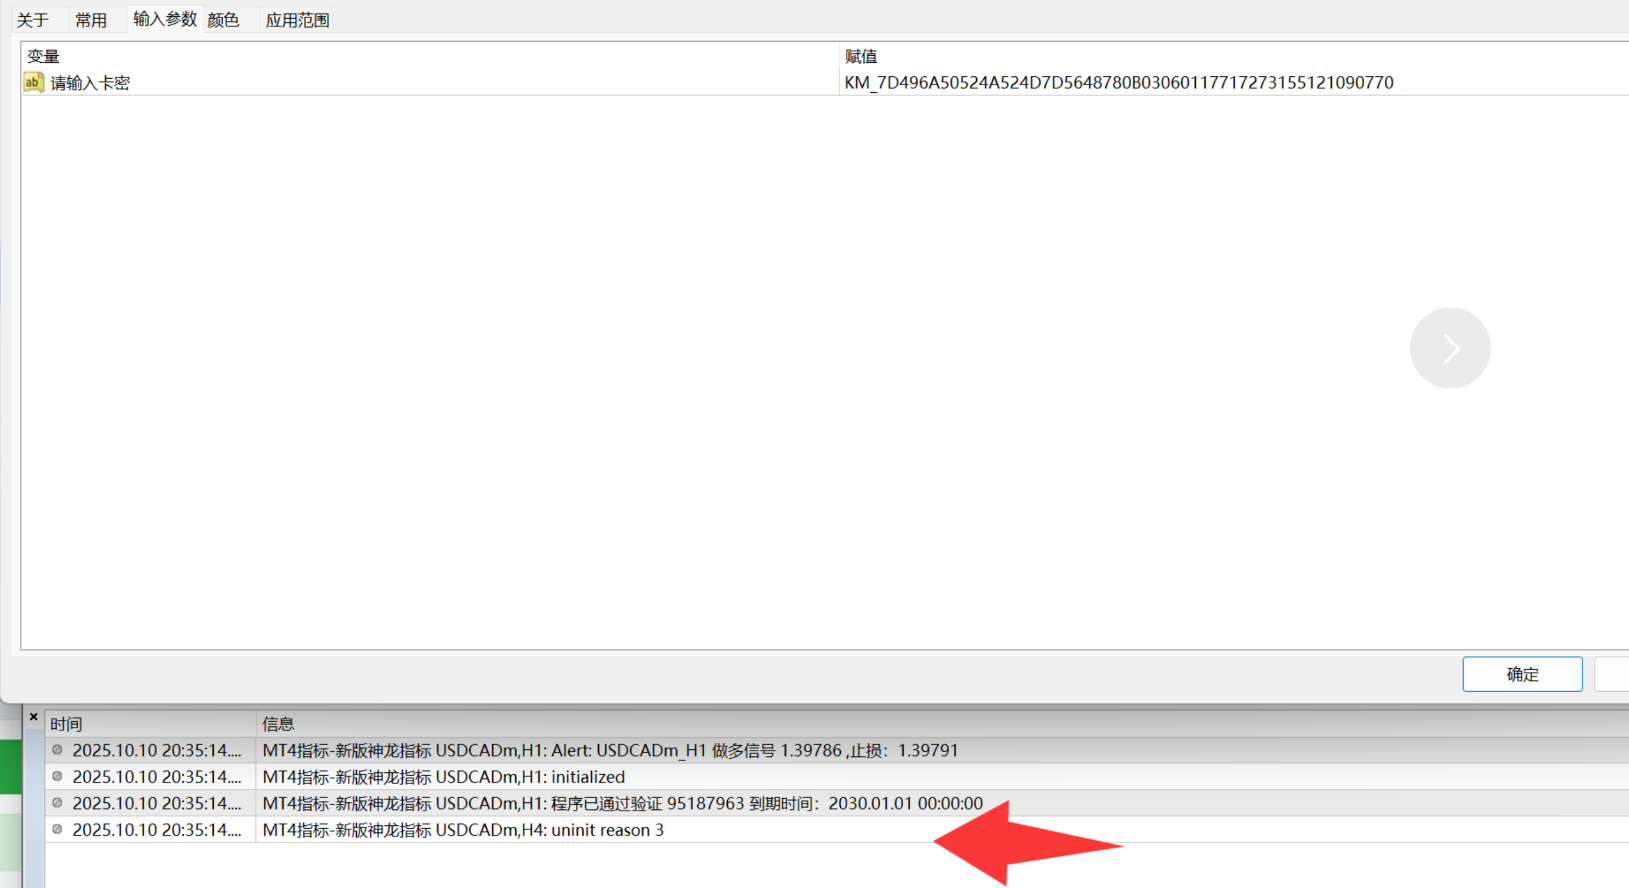Click the KM_ card key value field
Image resolution: width=1629 pixels, height=888 pixels.
click(1118, 83)
